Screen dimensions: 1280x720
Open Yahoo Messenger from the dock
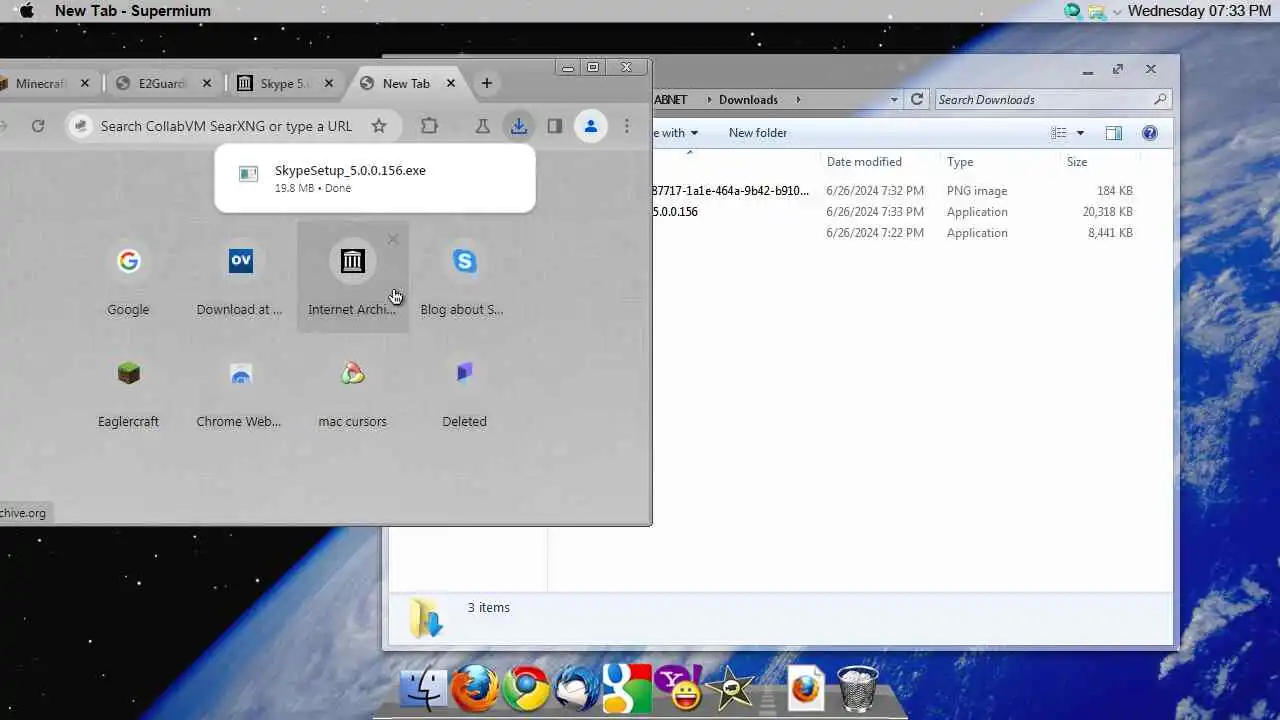click(x=678, y=687)
